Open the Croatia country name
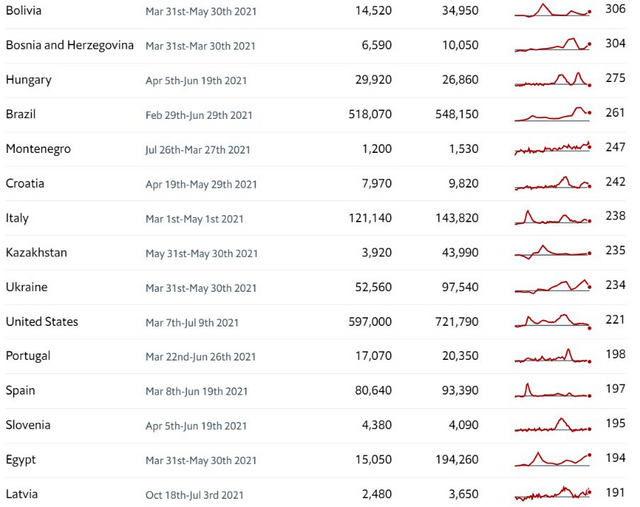Viewport: 640px width, 507px height. click(25, 183)
